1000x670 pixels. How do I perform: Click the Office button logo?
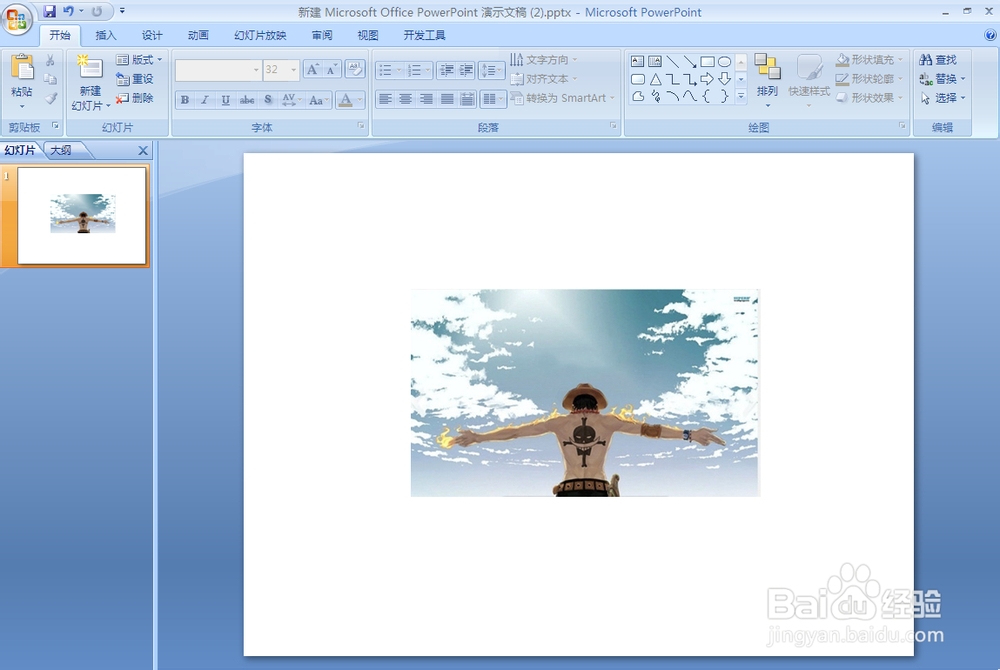[x=17, y=18]
